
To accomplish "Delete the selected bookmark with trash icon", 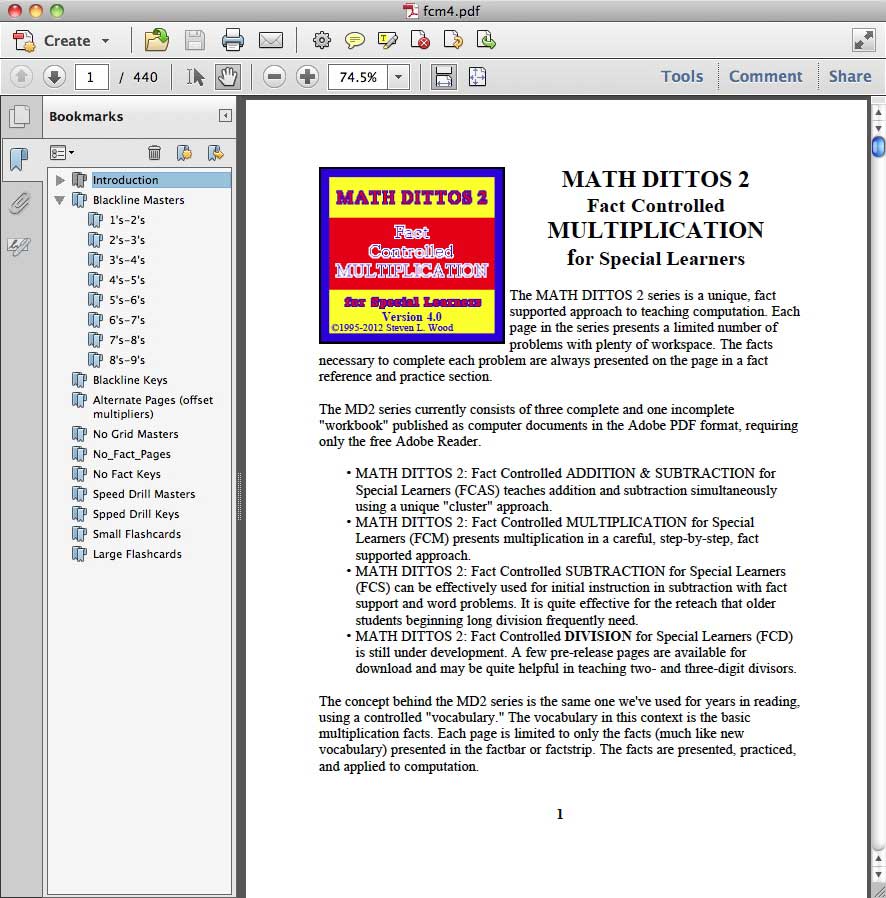I will (x=154, y=153).
